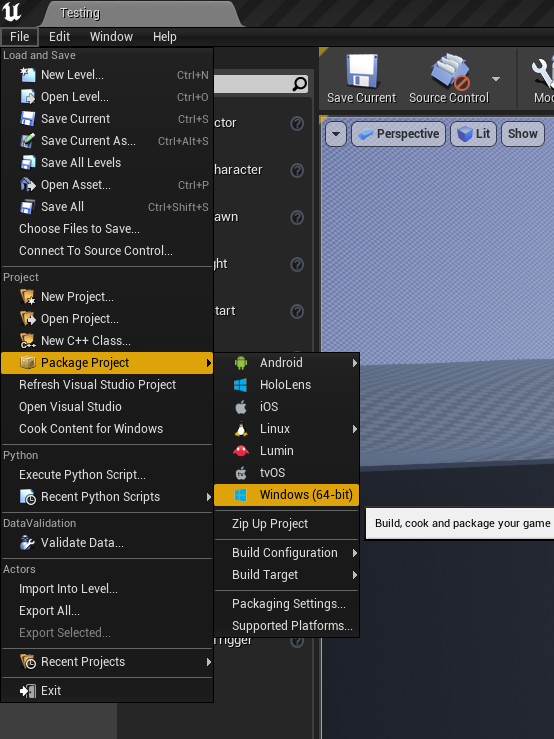Click the Package Project box icon
Screen dimensions: 554x739
[28, 362]
